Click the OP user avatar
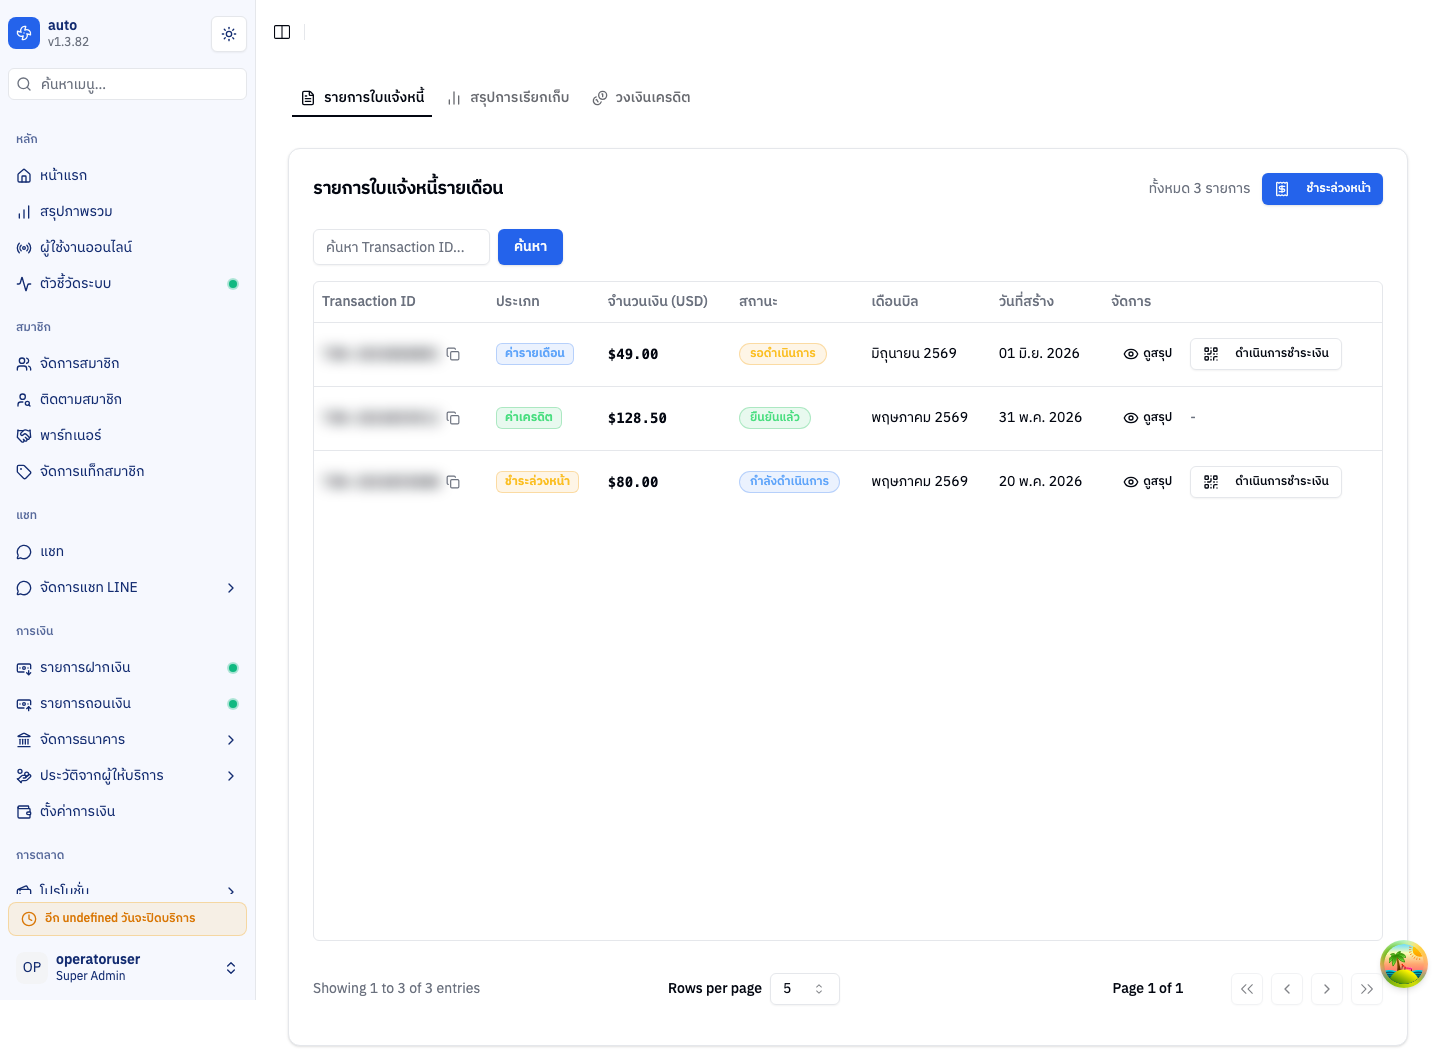Screen dimensions: 1440x1062 coord(32,967)
